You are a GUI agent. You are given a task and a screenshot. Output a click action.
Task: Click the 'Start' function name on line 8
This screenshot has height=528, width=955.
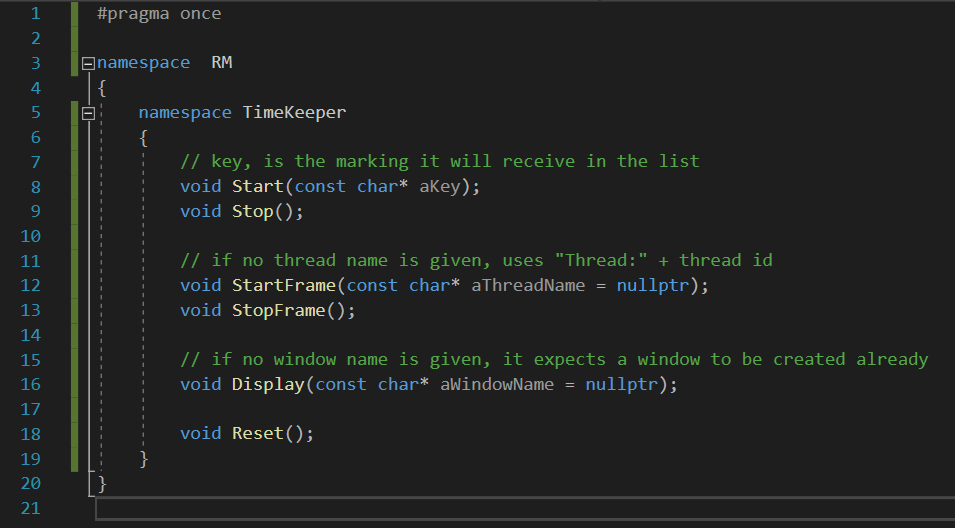(x=258, y=186)
